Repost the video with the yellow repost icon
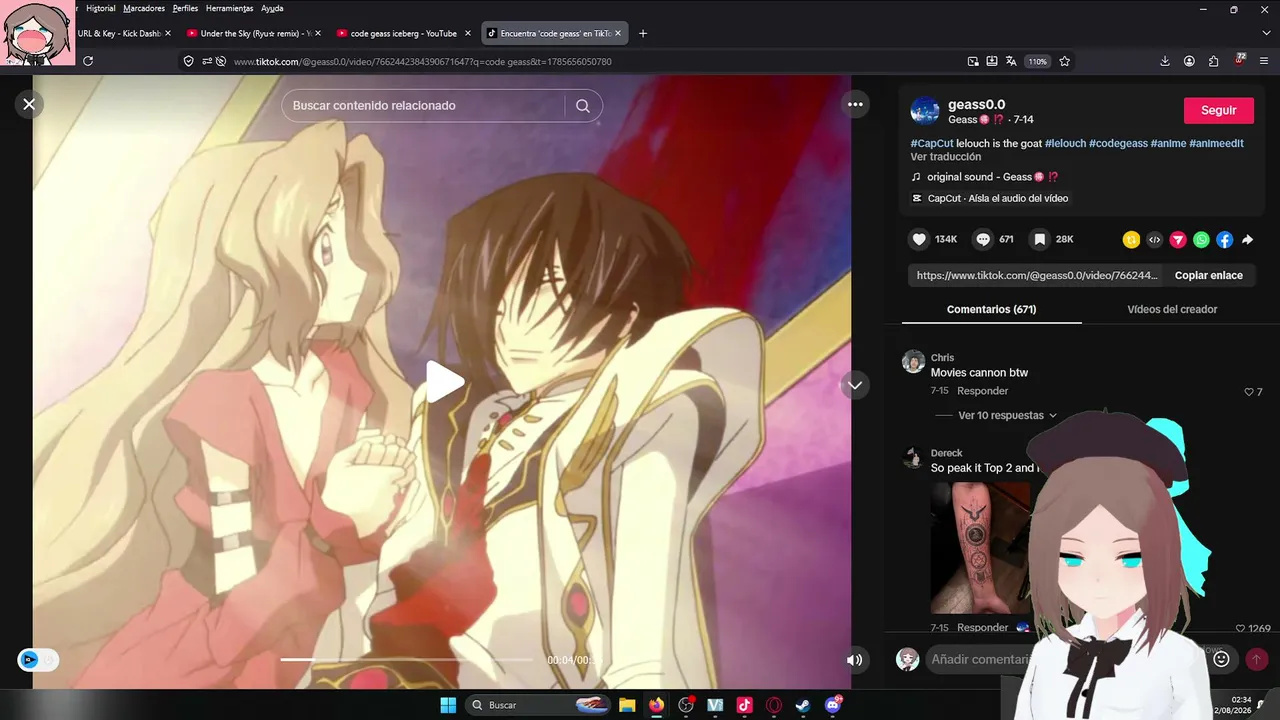The width and height of the screenshot is (1280, 720). point(1131,240)
